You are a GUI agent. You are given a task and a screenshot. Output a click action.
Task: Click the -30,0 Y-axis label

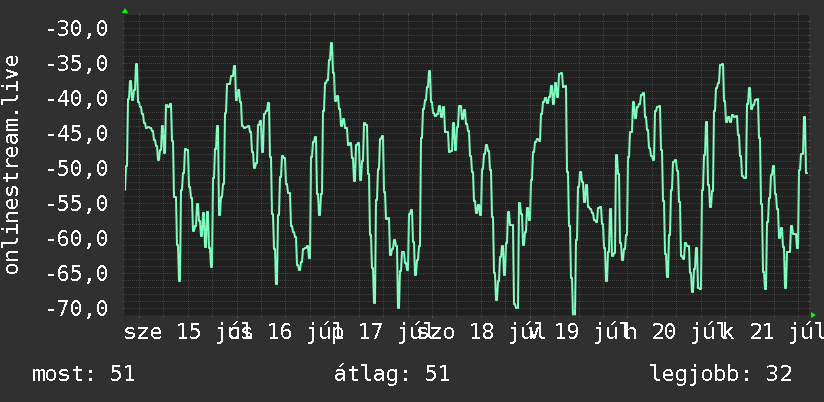pyautogui.click(x=77, y=29)
